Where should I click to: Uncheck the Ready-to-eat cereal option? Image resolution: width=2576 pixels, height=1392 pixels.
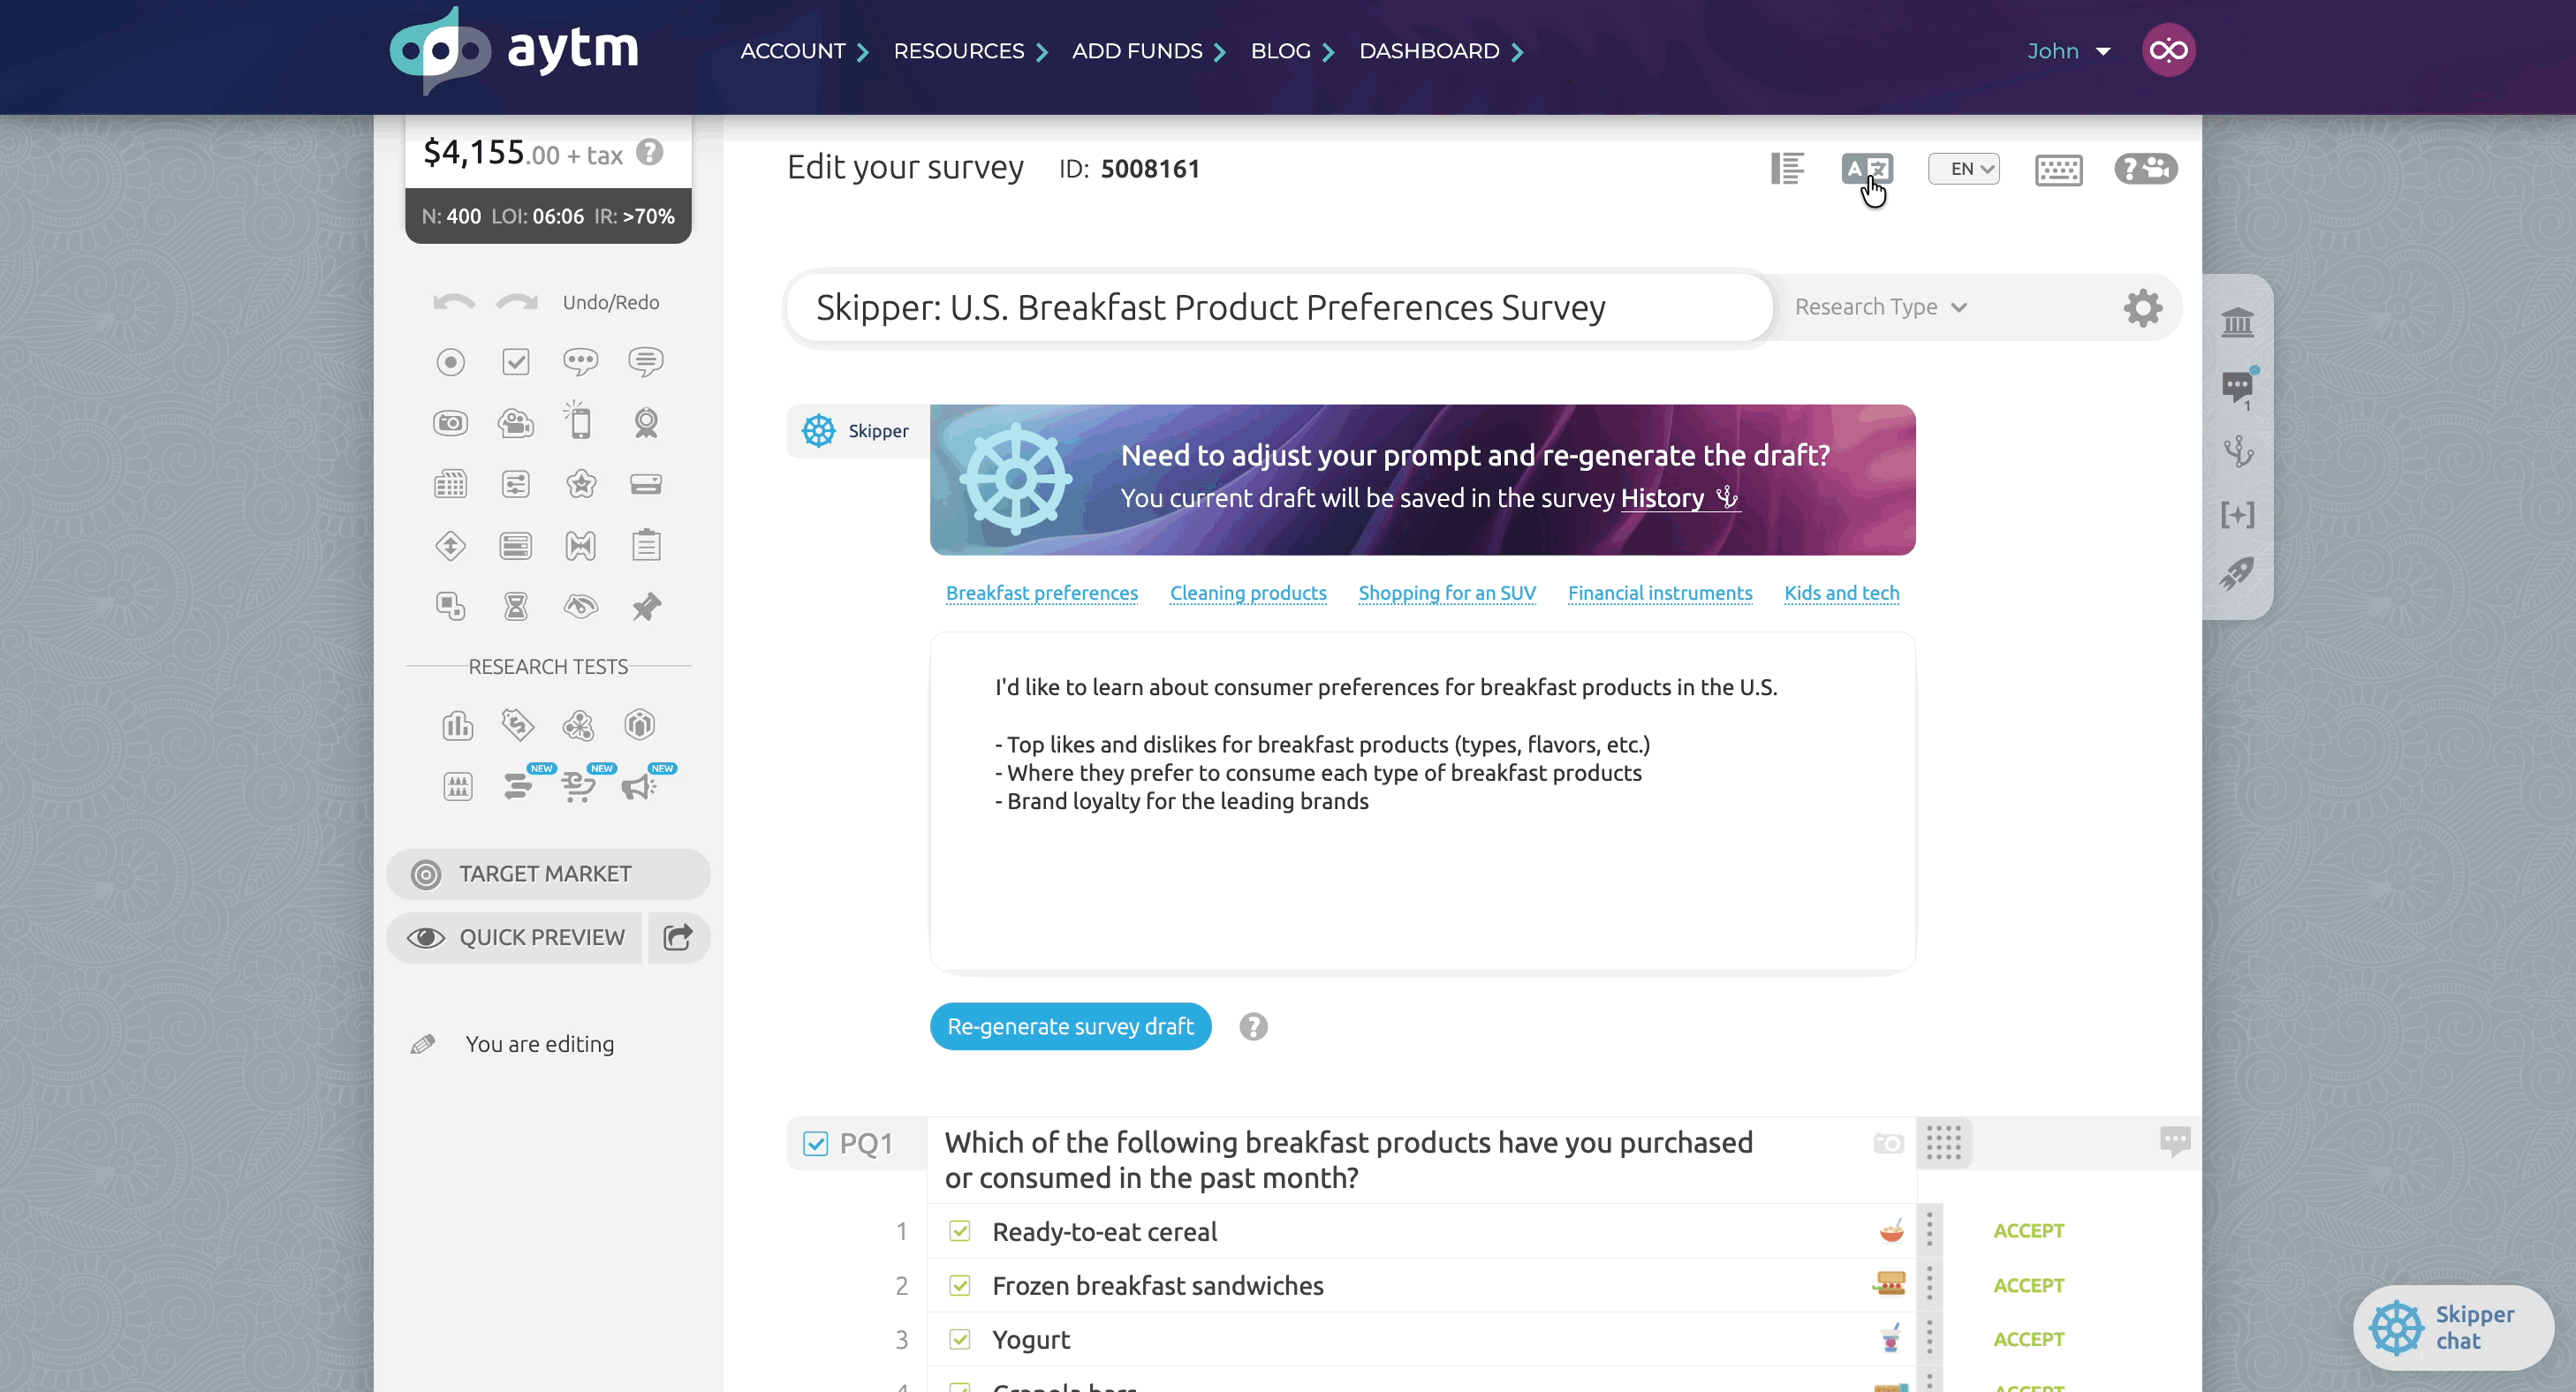pos(959,1231)
